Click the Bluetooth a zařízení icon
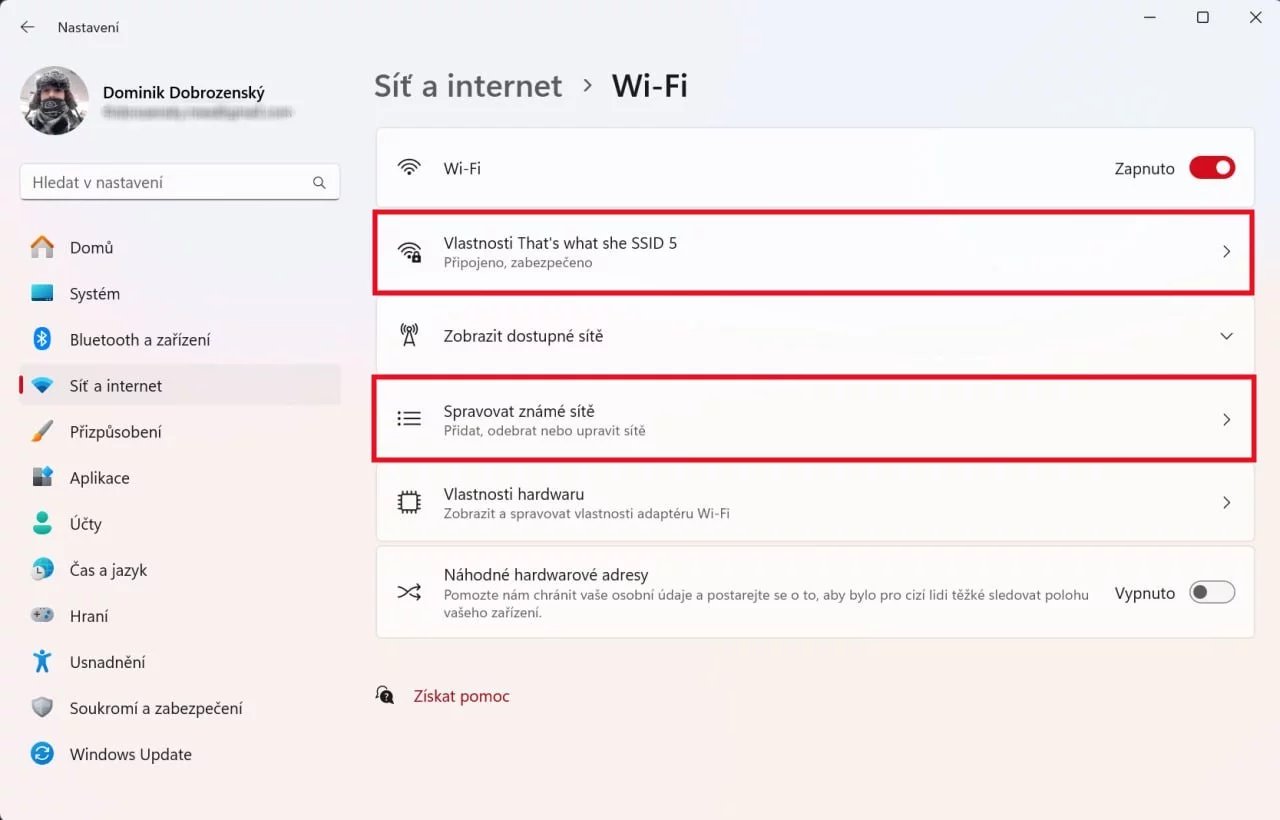 [40, 339]
